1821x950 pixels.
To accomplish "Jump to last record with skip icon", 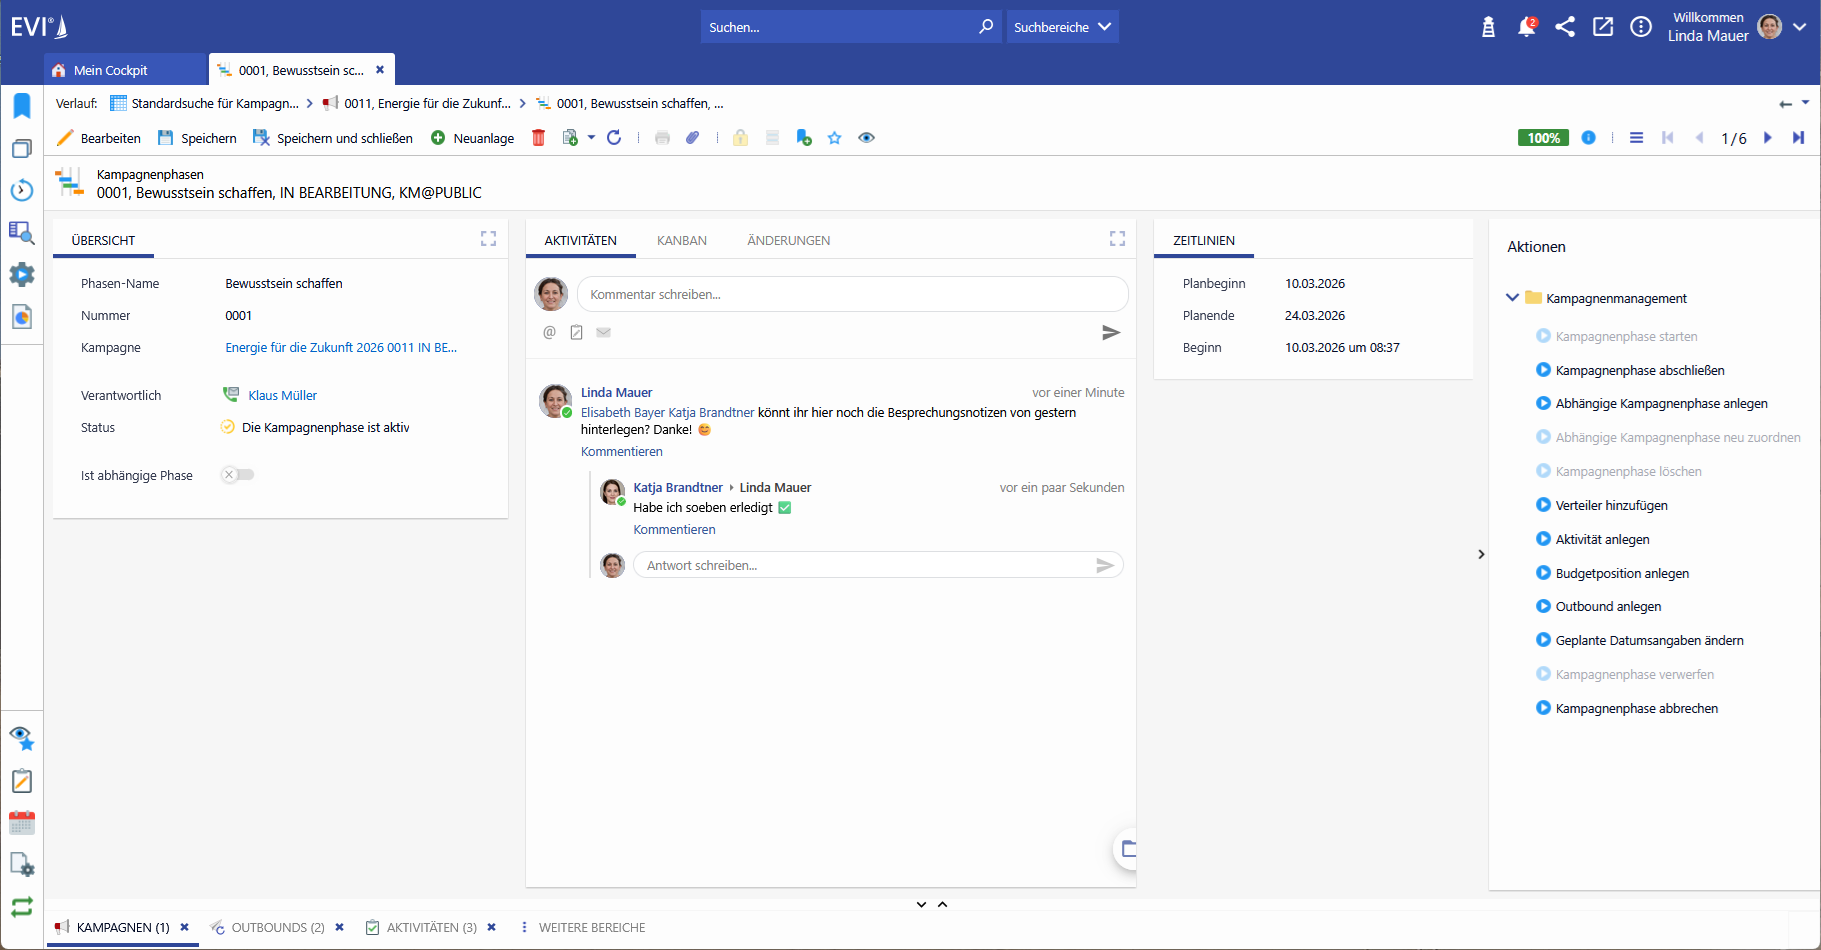I will pyautogui.click(x=1798, y=138).
